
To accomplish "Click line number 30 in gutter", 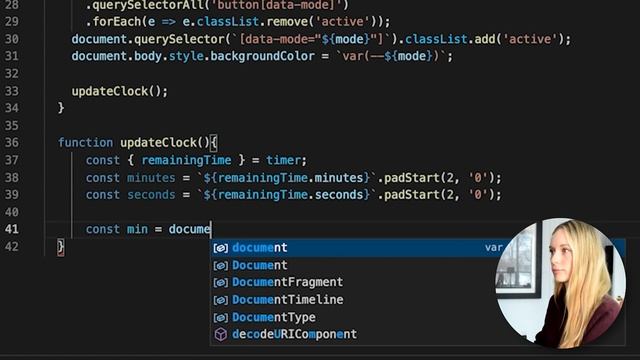I will pyautogui.click(x=12, y=39).
